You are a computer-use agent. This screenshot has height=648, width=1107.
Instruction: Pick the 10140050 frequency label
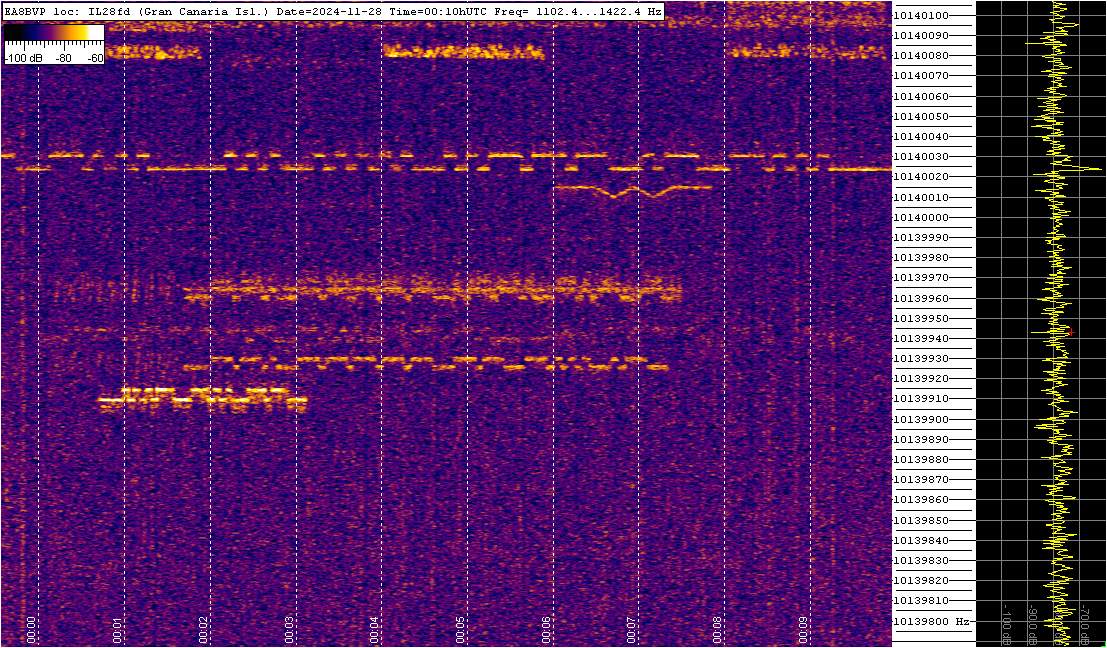pyautogui.click(x=921, y=116)
